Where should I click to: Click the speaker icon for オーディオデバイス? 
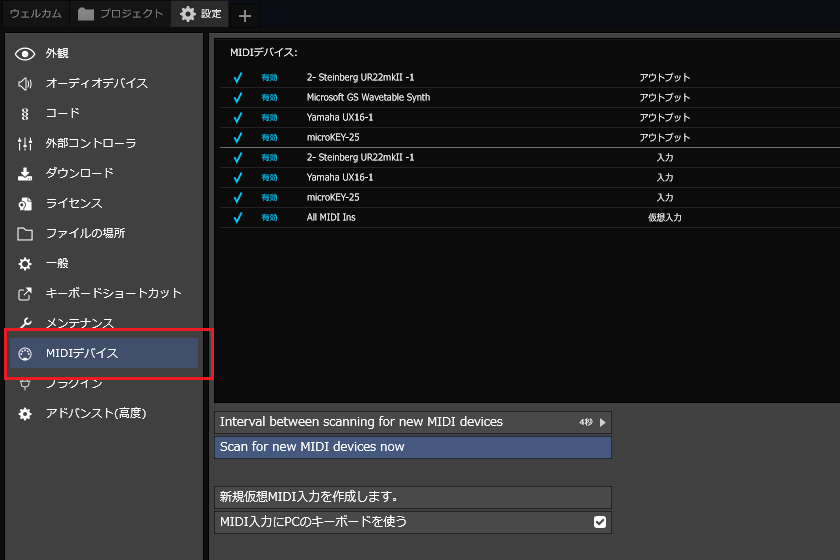pyautogui.click(x=26, y=83)
